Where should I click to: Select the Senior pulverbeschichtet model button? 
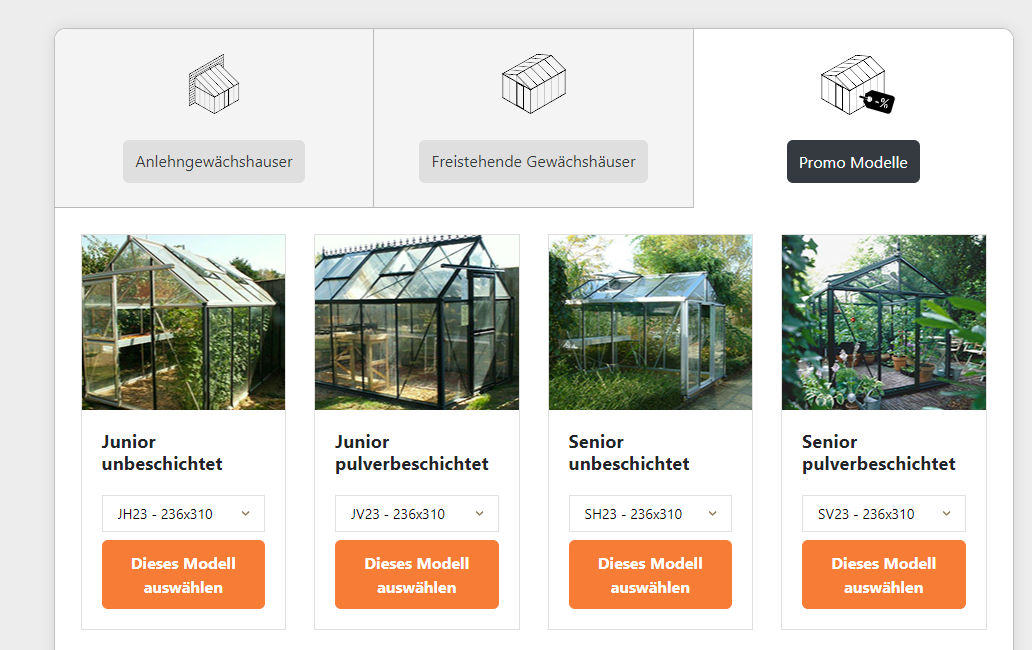coord(884,574)
